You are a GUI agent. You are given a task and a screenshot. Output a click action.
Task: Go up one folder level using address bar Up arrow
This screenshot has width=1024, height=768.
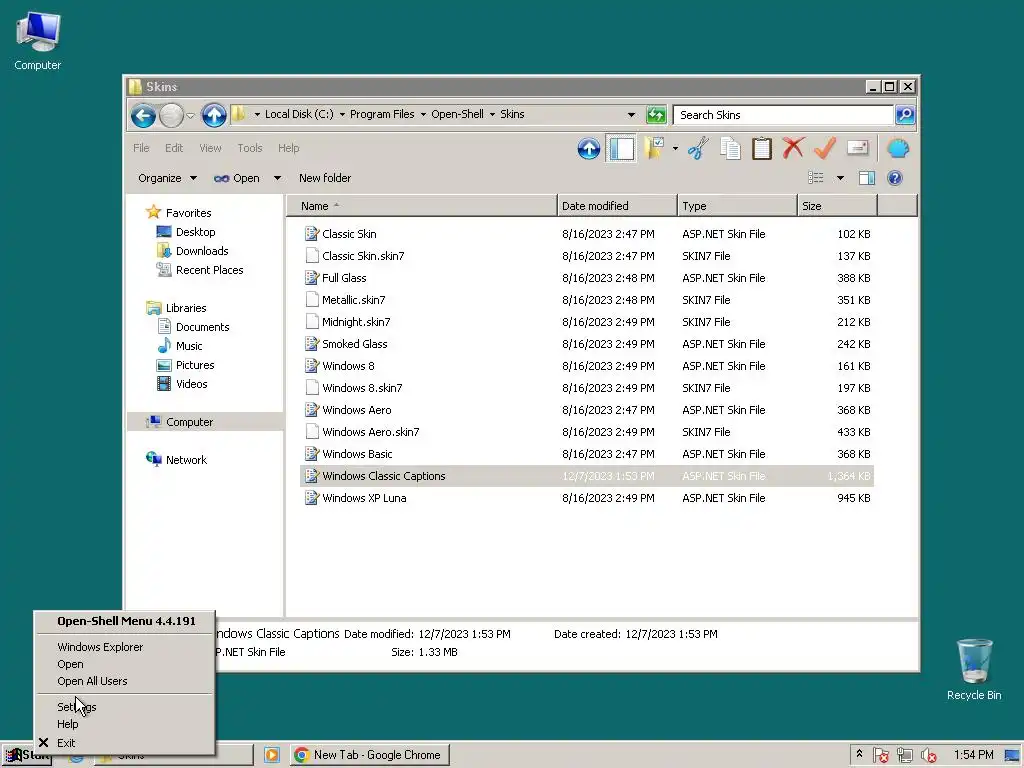[214, 116]
